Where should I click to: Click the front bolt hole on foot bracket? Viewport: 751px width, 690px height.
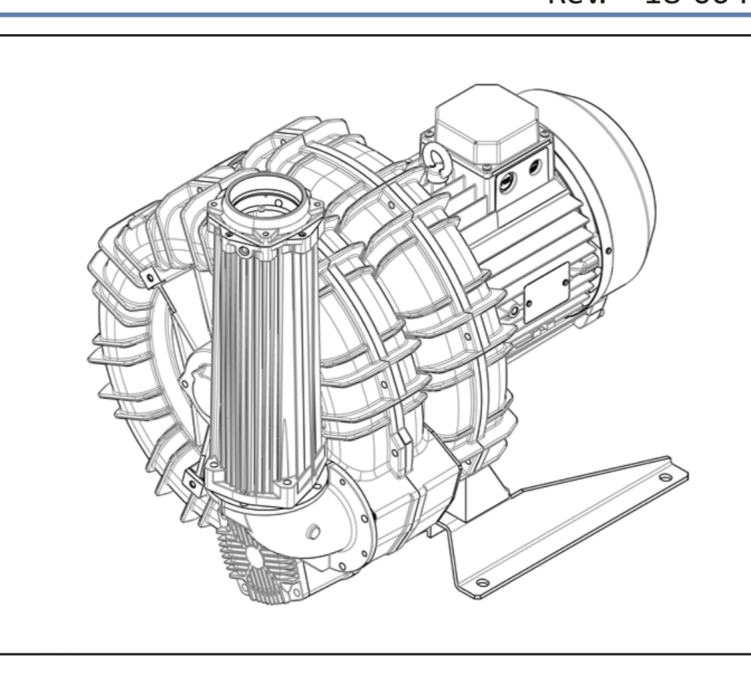pyautogui.click(x=482, y=582)
